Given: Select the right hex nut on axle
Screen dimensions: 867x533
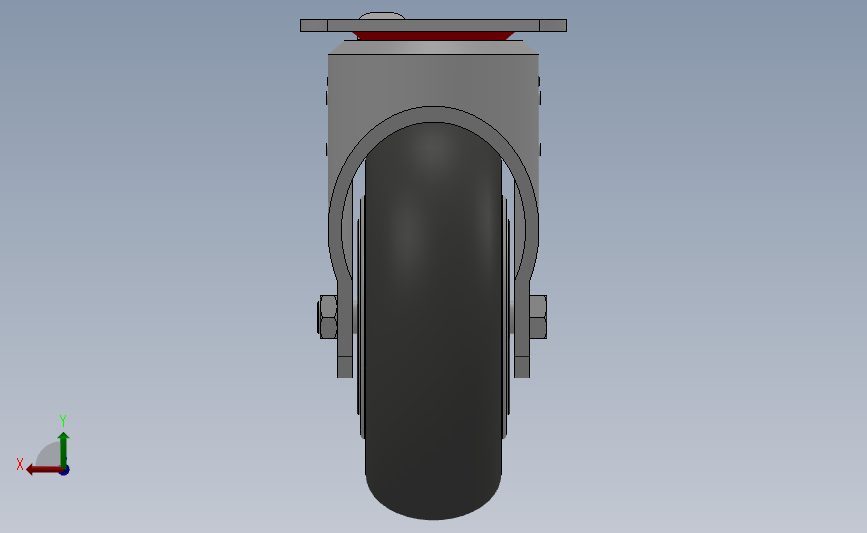Looking at the screenshot, I should pos(538,317).
